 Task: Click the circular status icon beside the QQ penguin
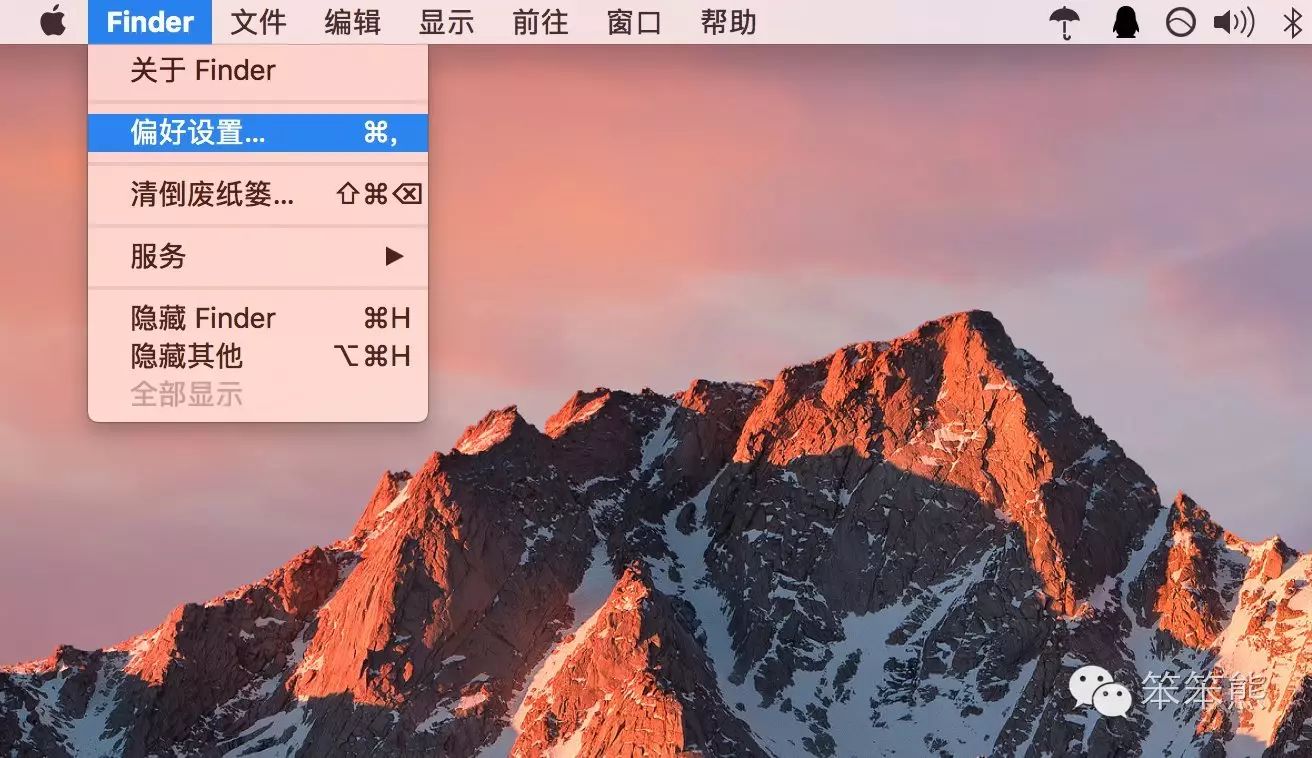point(1180,22)
